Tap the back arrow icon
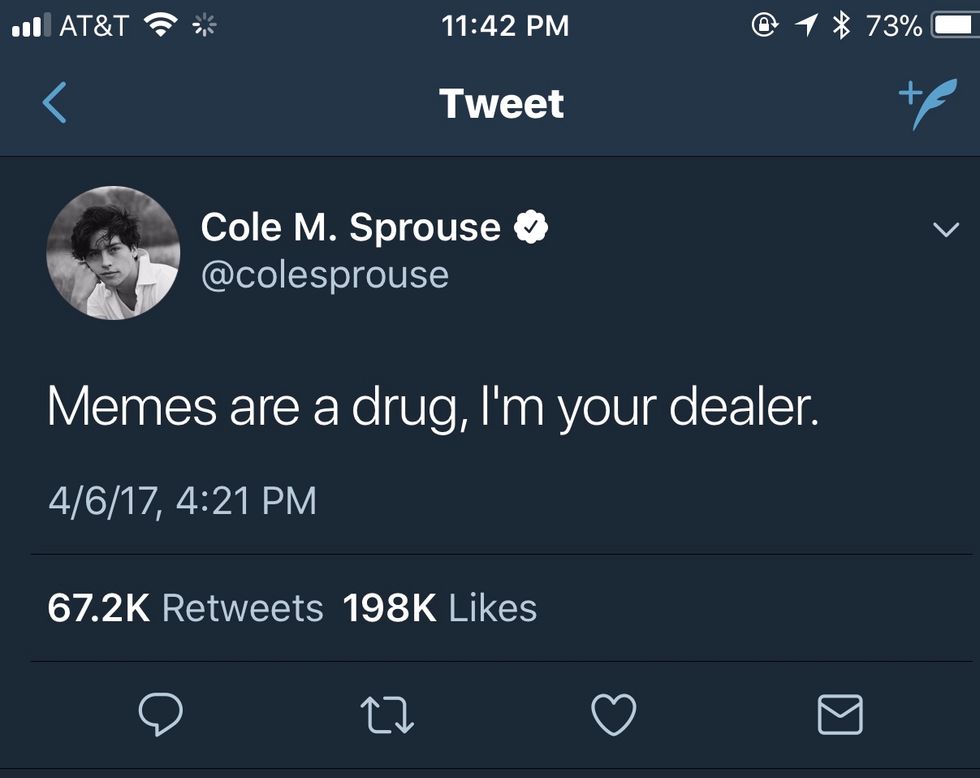 click(55, 103)
